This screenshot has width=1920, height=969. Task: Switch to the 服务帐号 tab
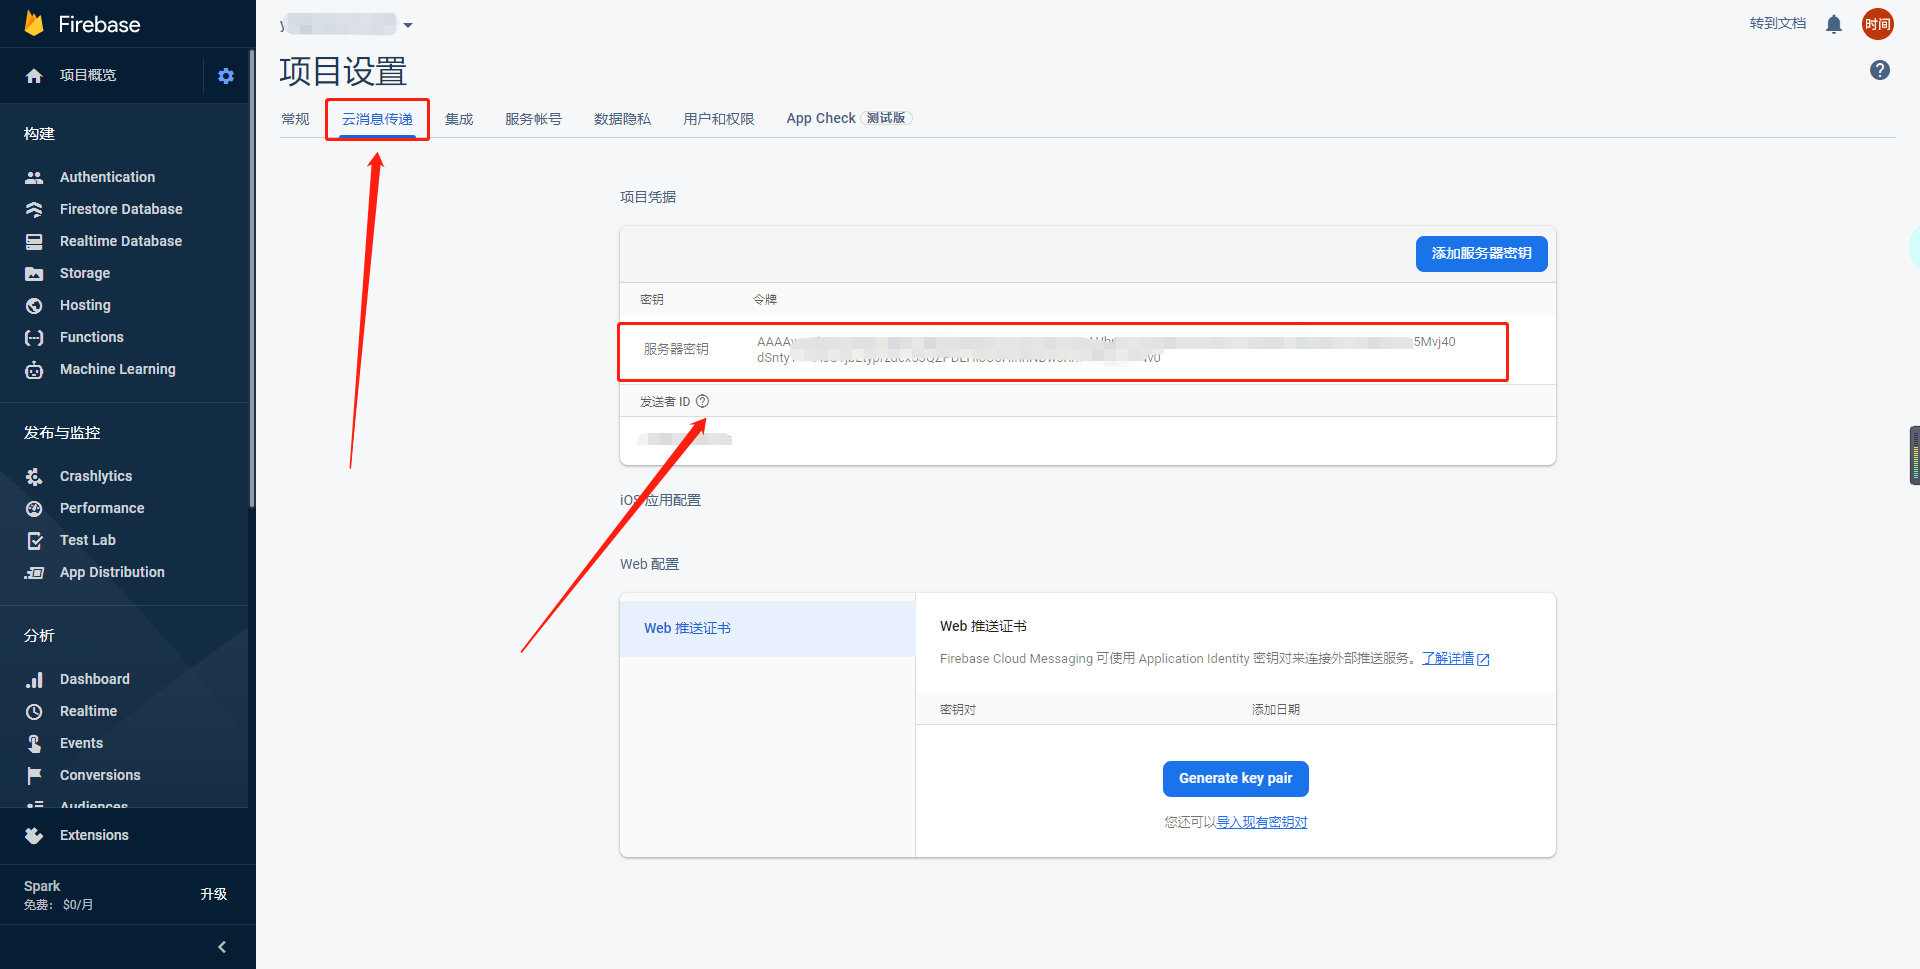533,118
